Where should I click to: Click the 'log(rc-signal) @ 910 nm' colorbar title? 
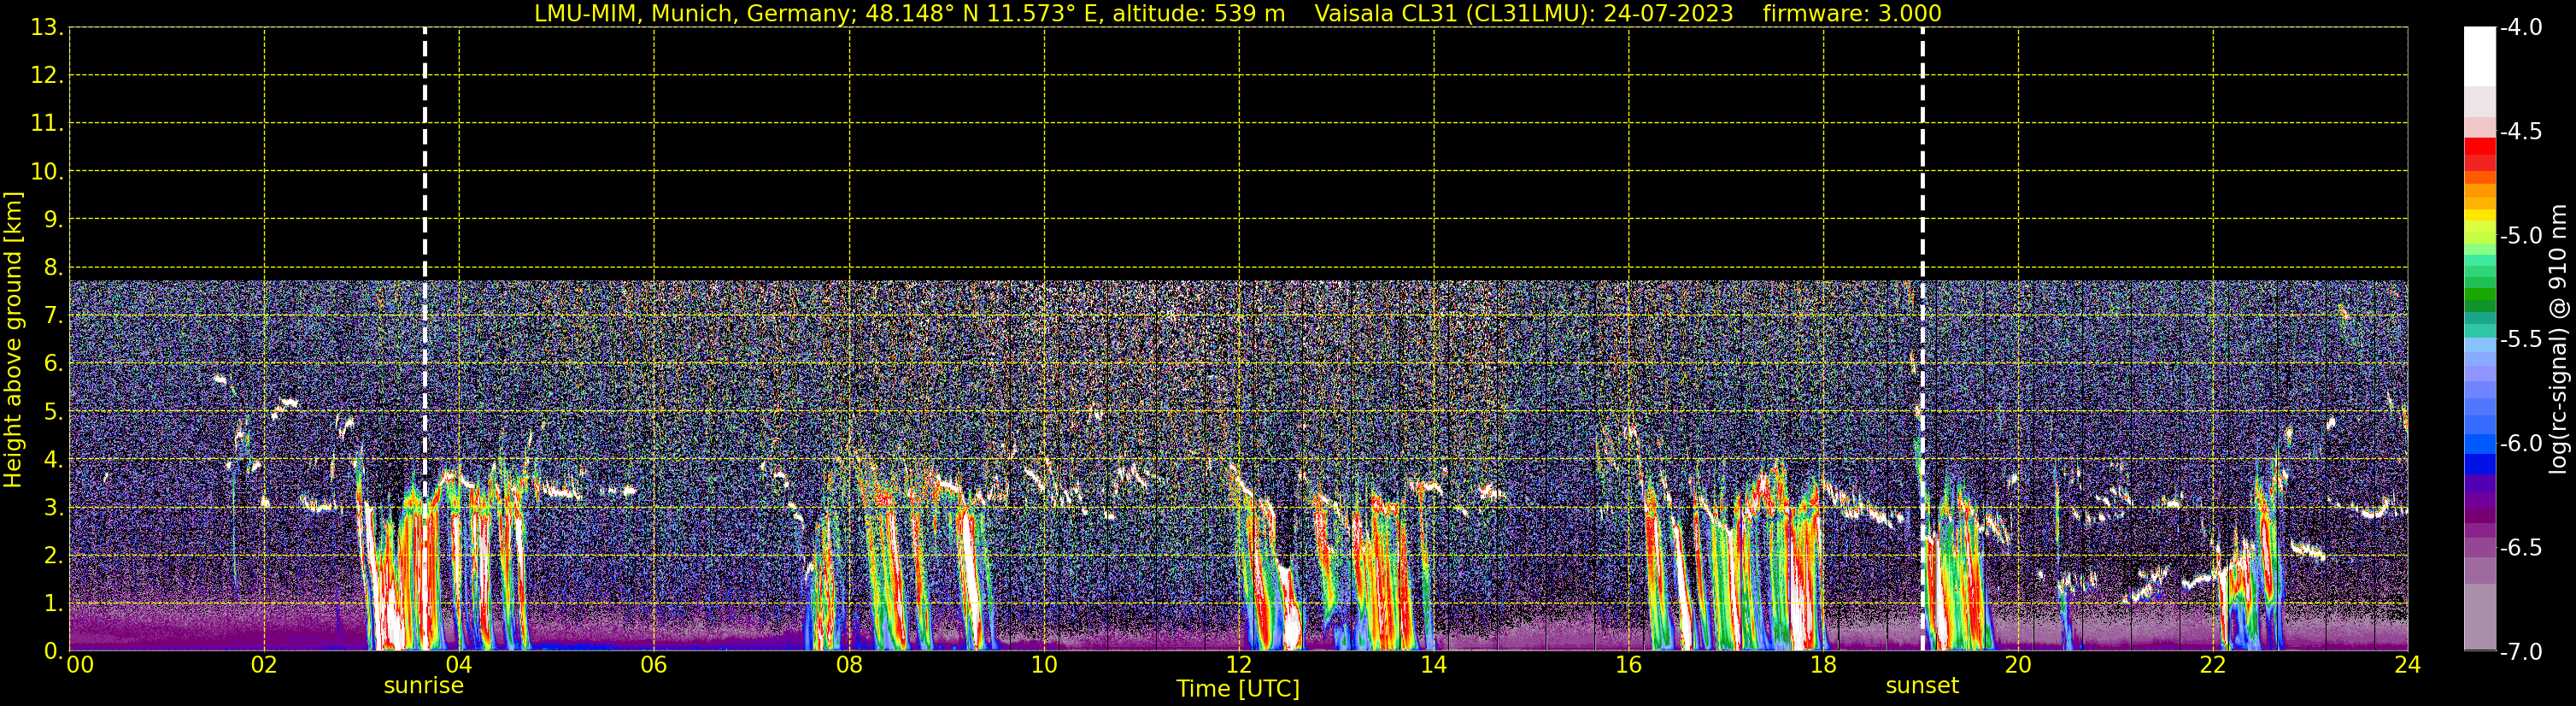click(x=2558, y=339)
